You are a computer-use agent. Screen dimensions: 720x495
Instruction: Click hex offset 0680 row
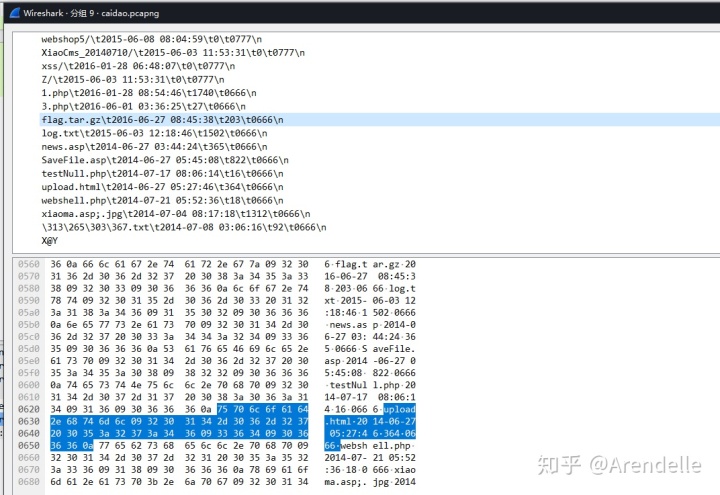217,482
